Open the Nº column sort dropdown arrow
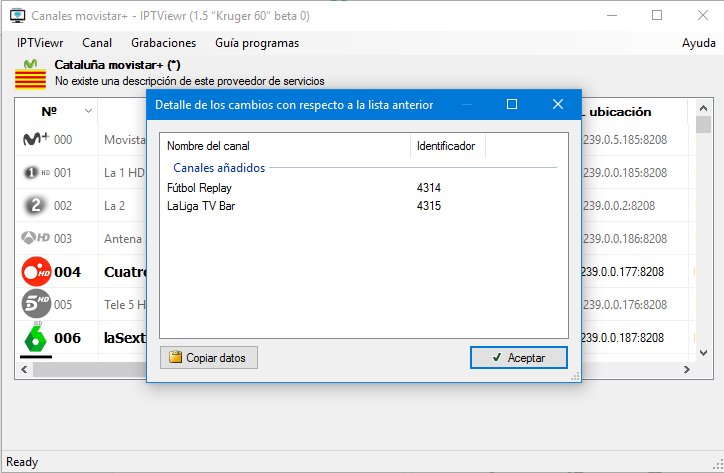The height and width of the screenshot is (473, 724). pyautogui.click(x=88, y=111)
